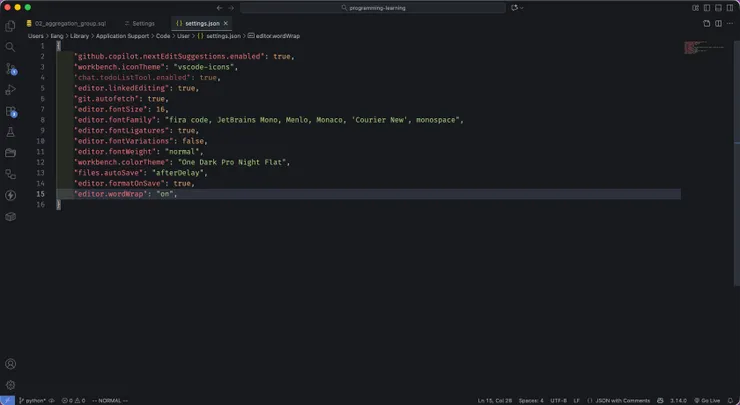Change the UTF-8 file encoding

pyautogui.click(x=558, y=400)
